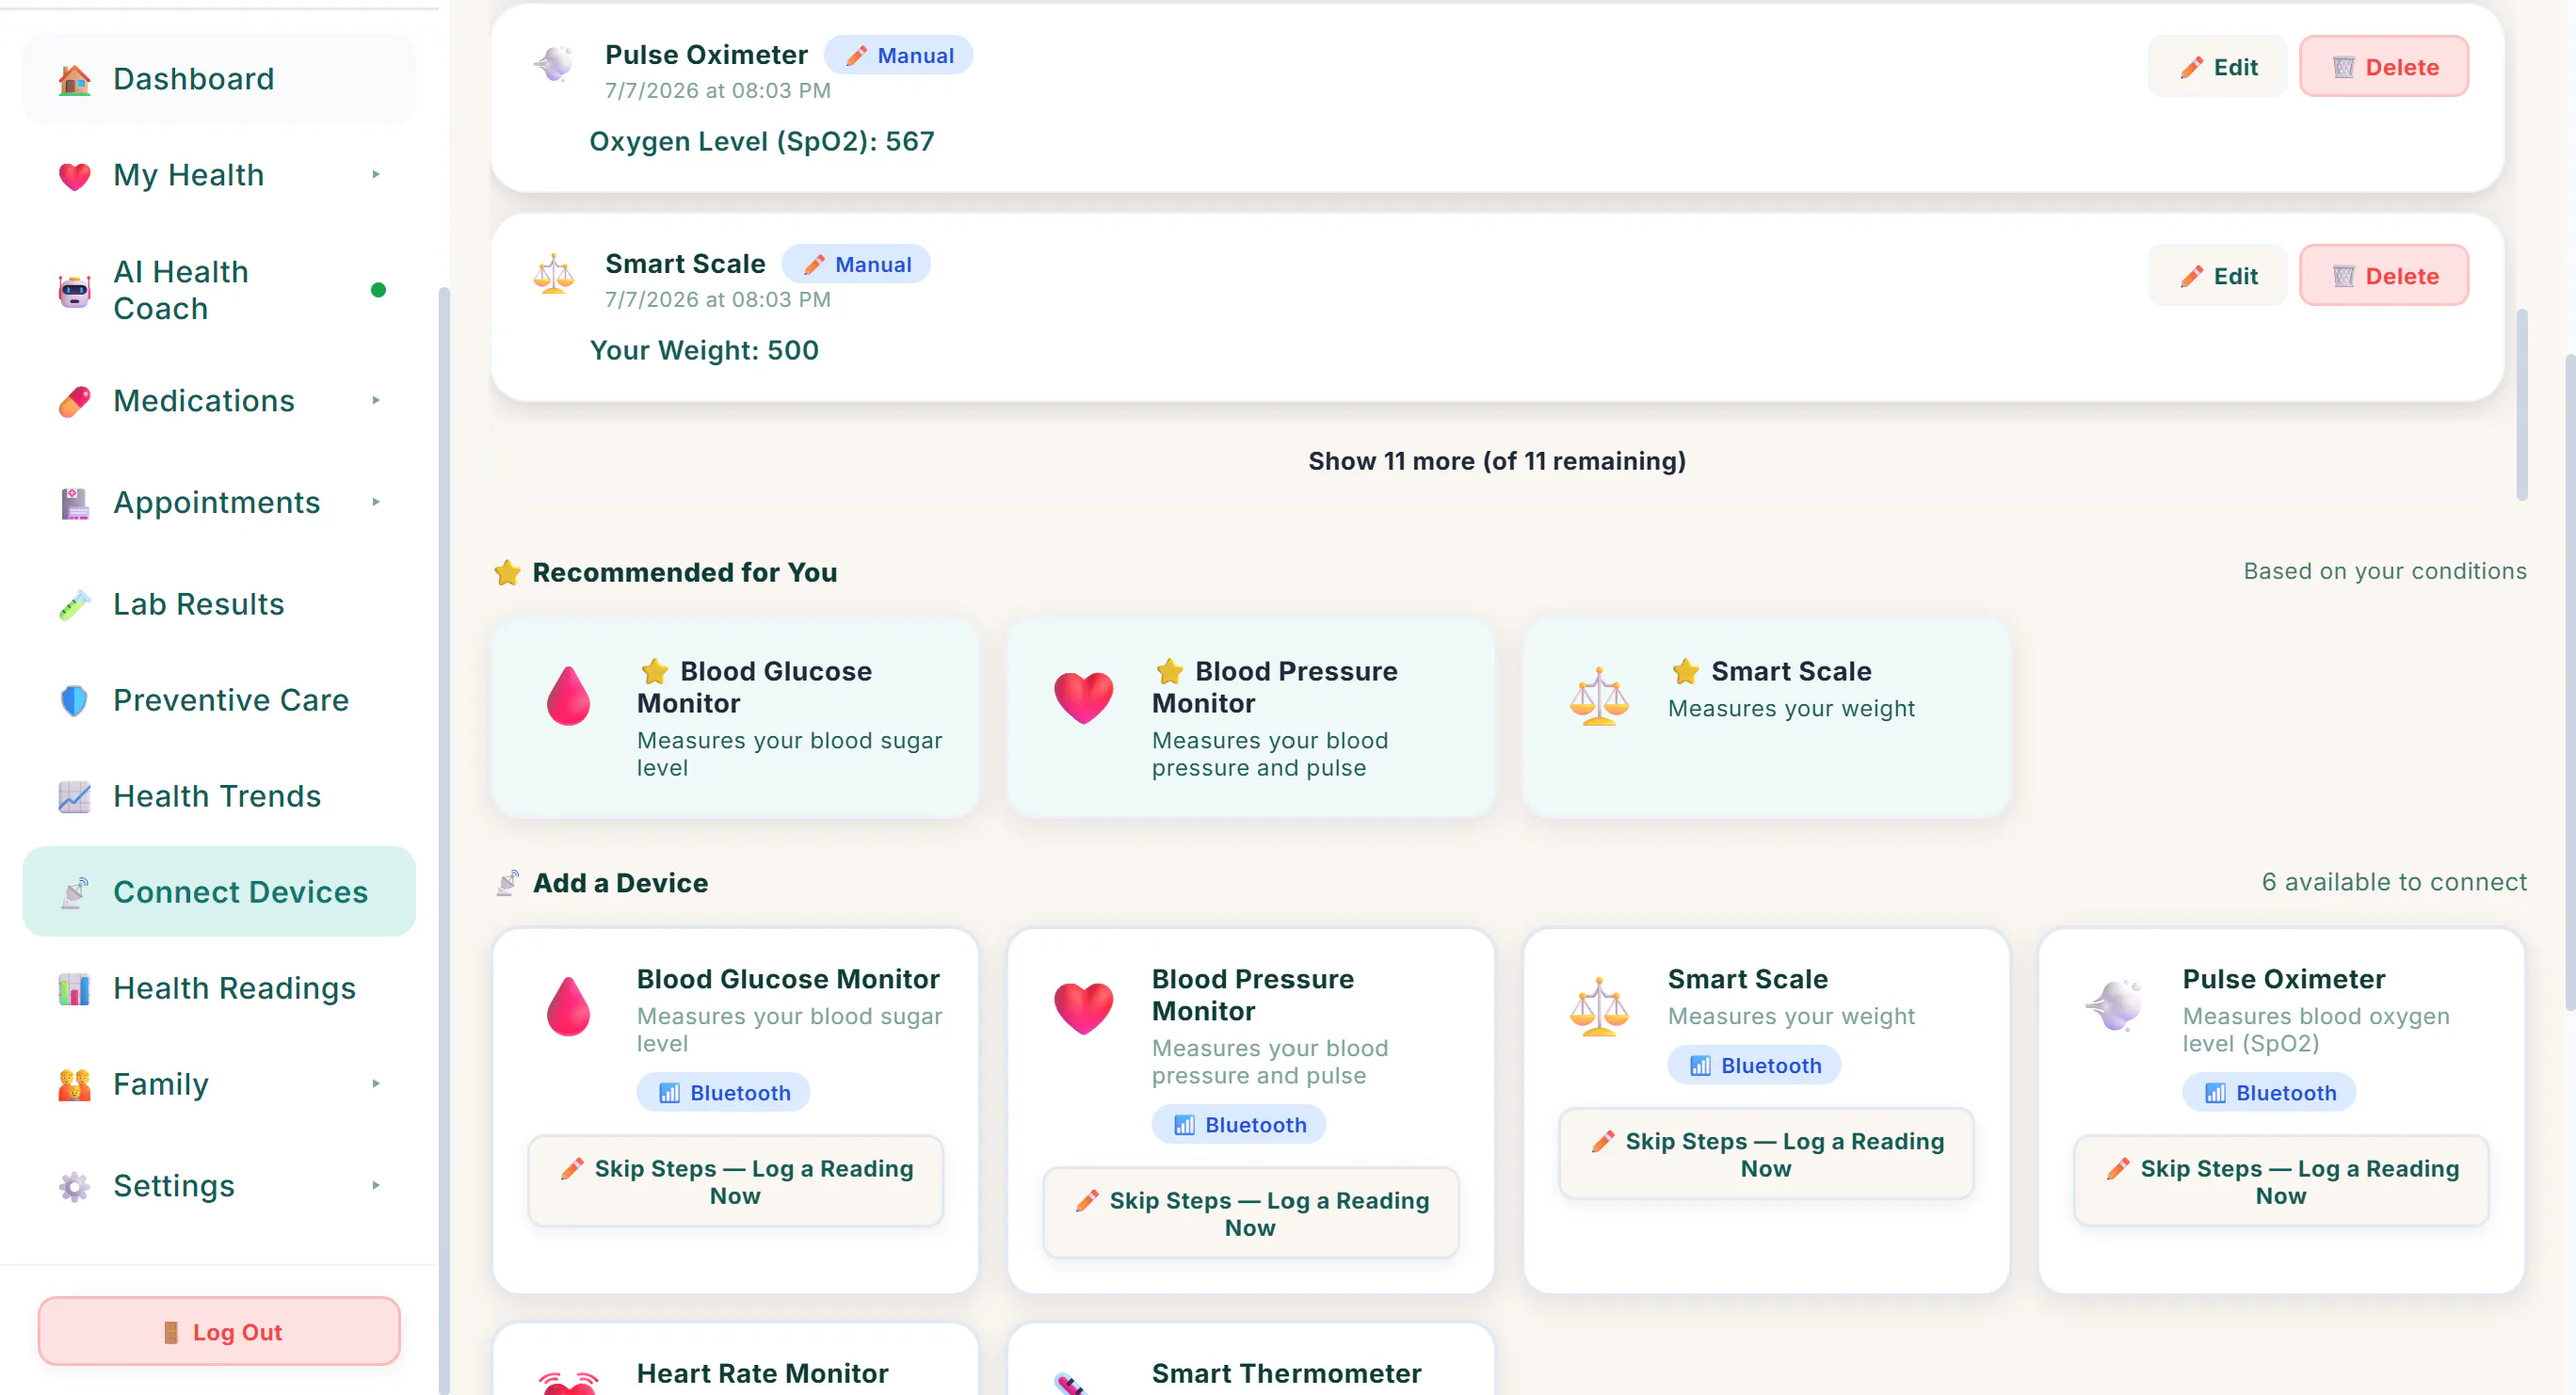Image resolution: width=2576 pixels, height=1395 pixels.
Task: Expand the Appointments submenu arrow
Action: click(376, 502)
